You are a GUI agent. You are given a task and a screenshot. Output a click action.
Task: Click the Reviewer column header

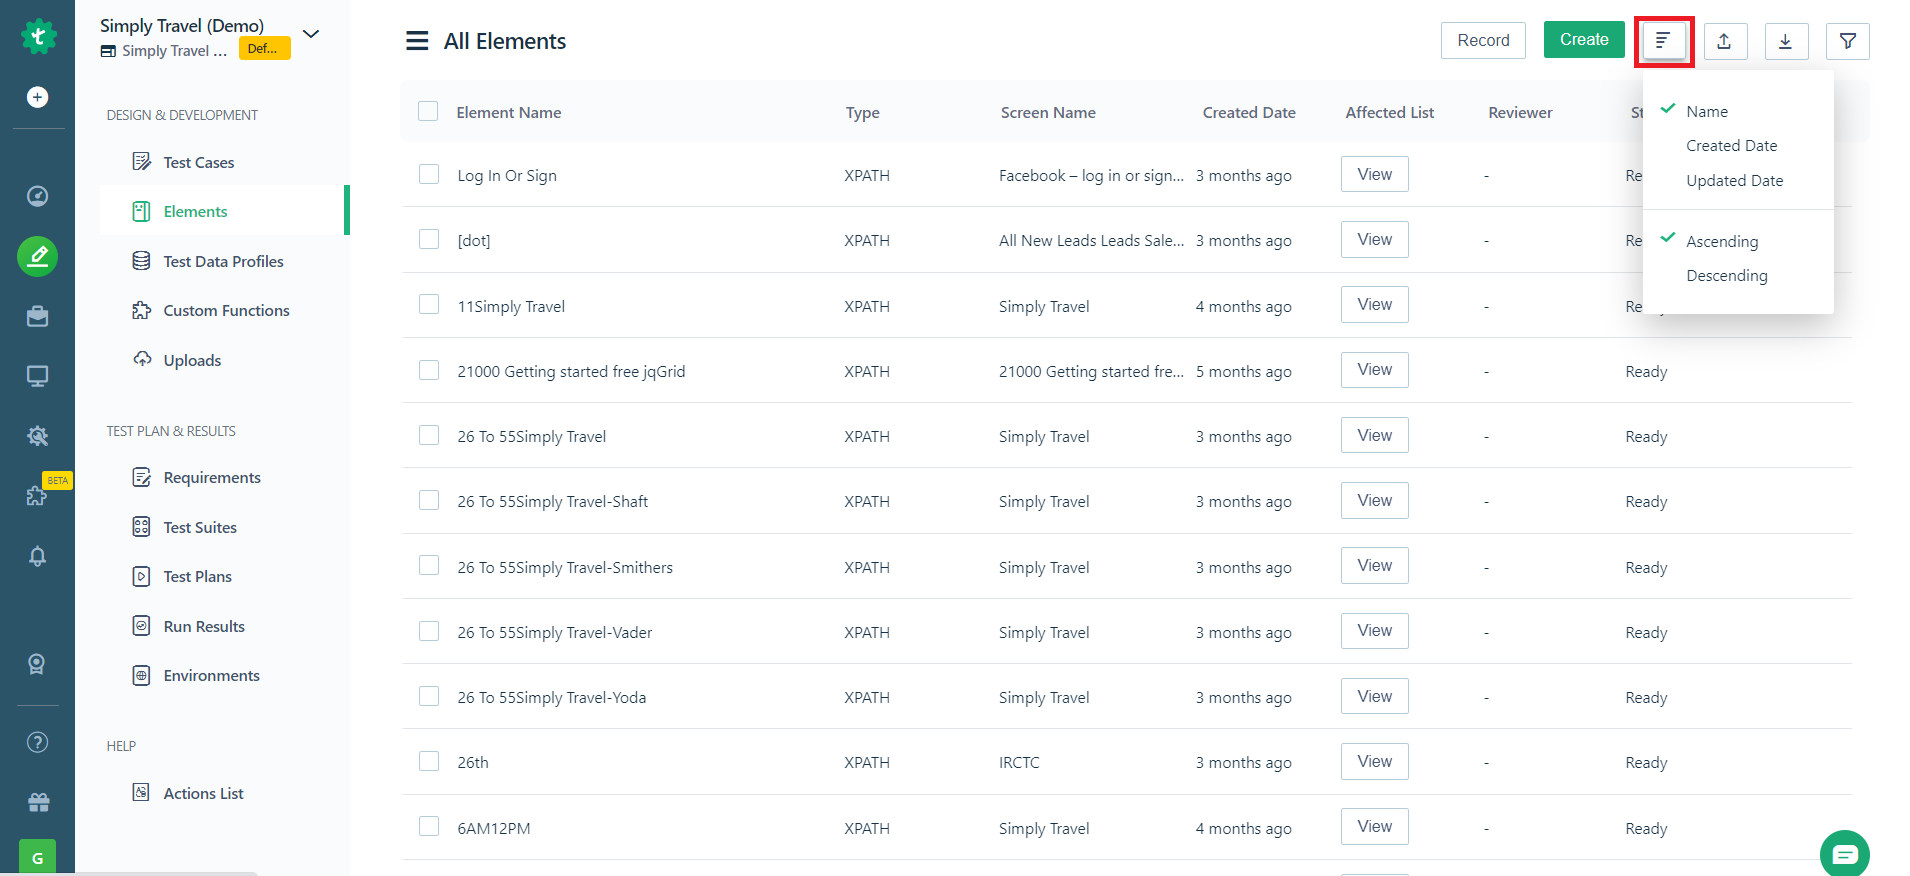click(1520, 112)
